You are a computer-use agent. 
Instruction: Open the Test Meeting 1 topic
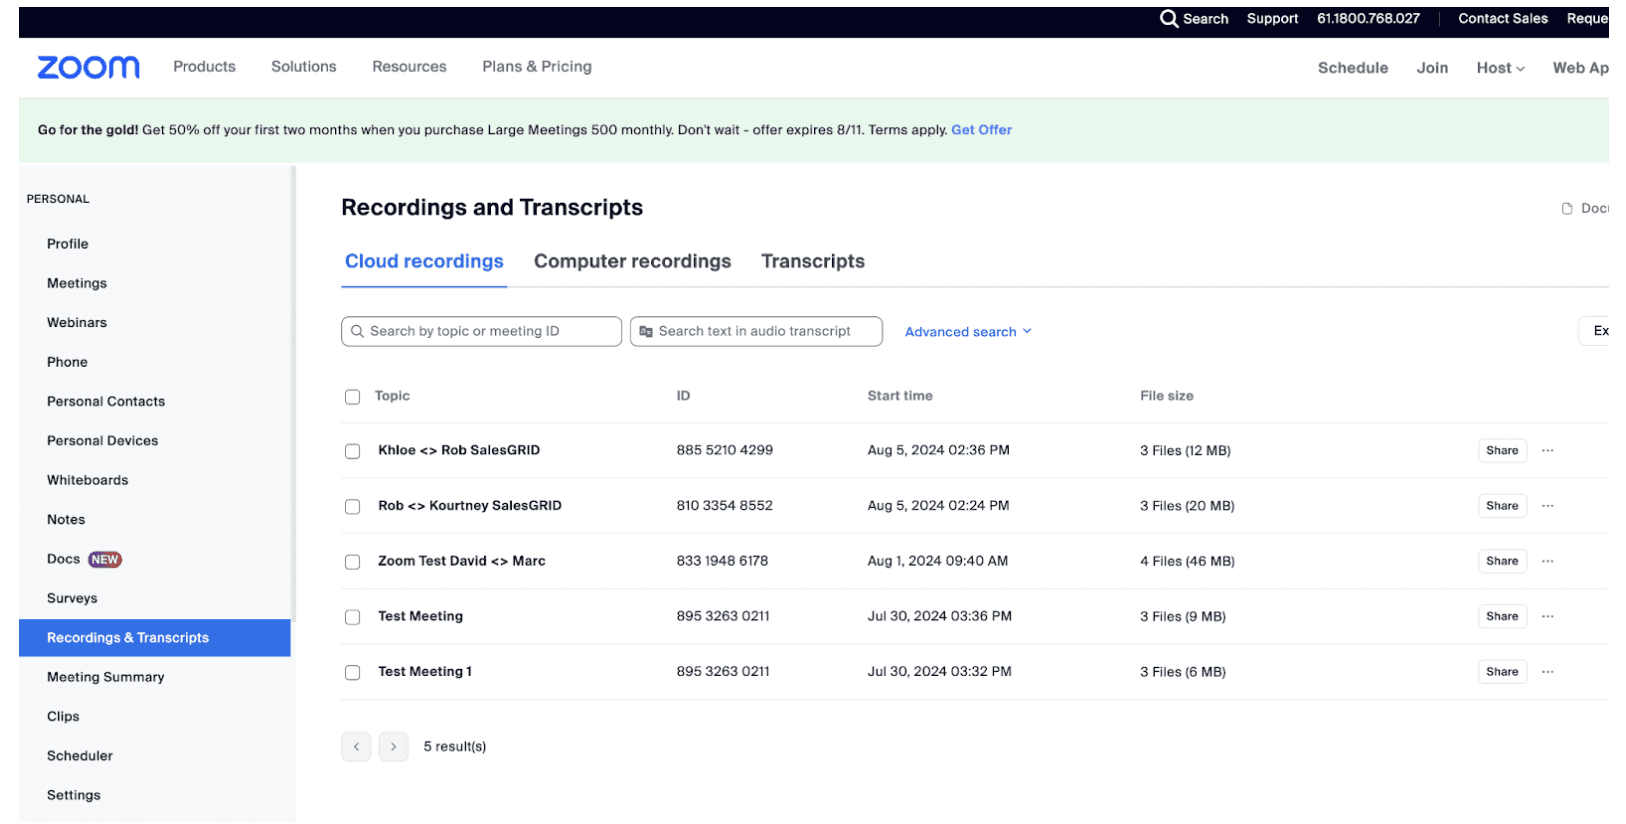tap(425, 672)
